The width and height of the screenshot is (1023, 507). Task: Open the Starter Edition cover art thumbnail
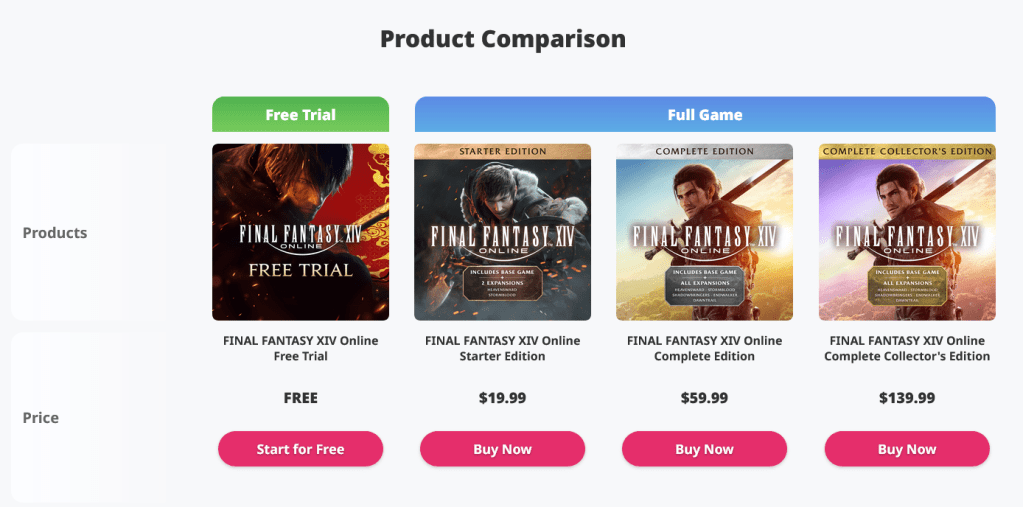coord(502,232)
